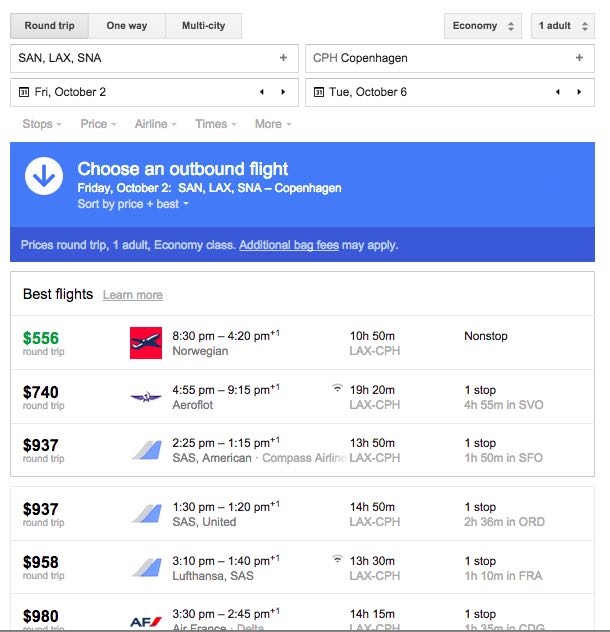Expand Sort by price + best menu
The height and width of the screenshot is (632, 610).
pos(133,204)
